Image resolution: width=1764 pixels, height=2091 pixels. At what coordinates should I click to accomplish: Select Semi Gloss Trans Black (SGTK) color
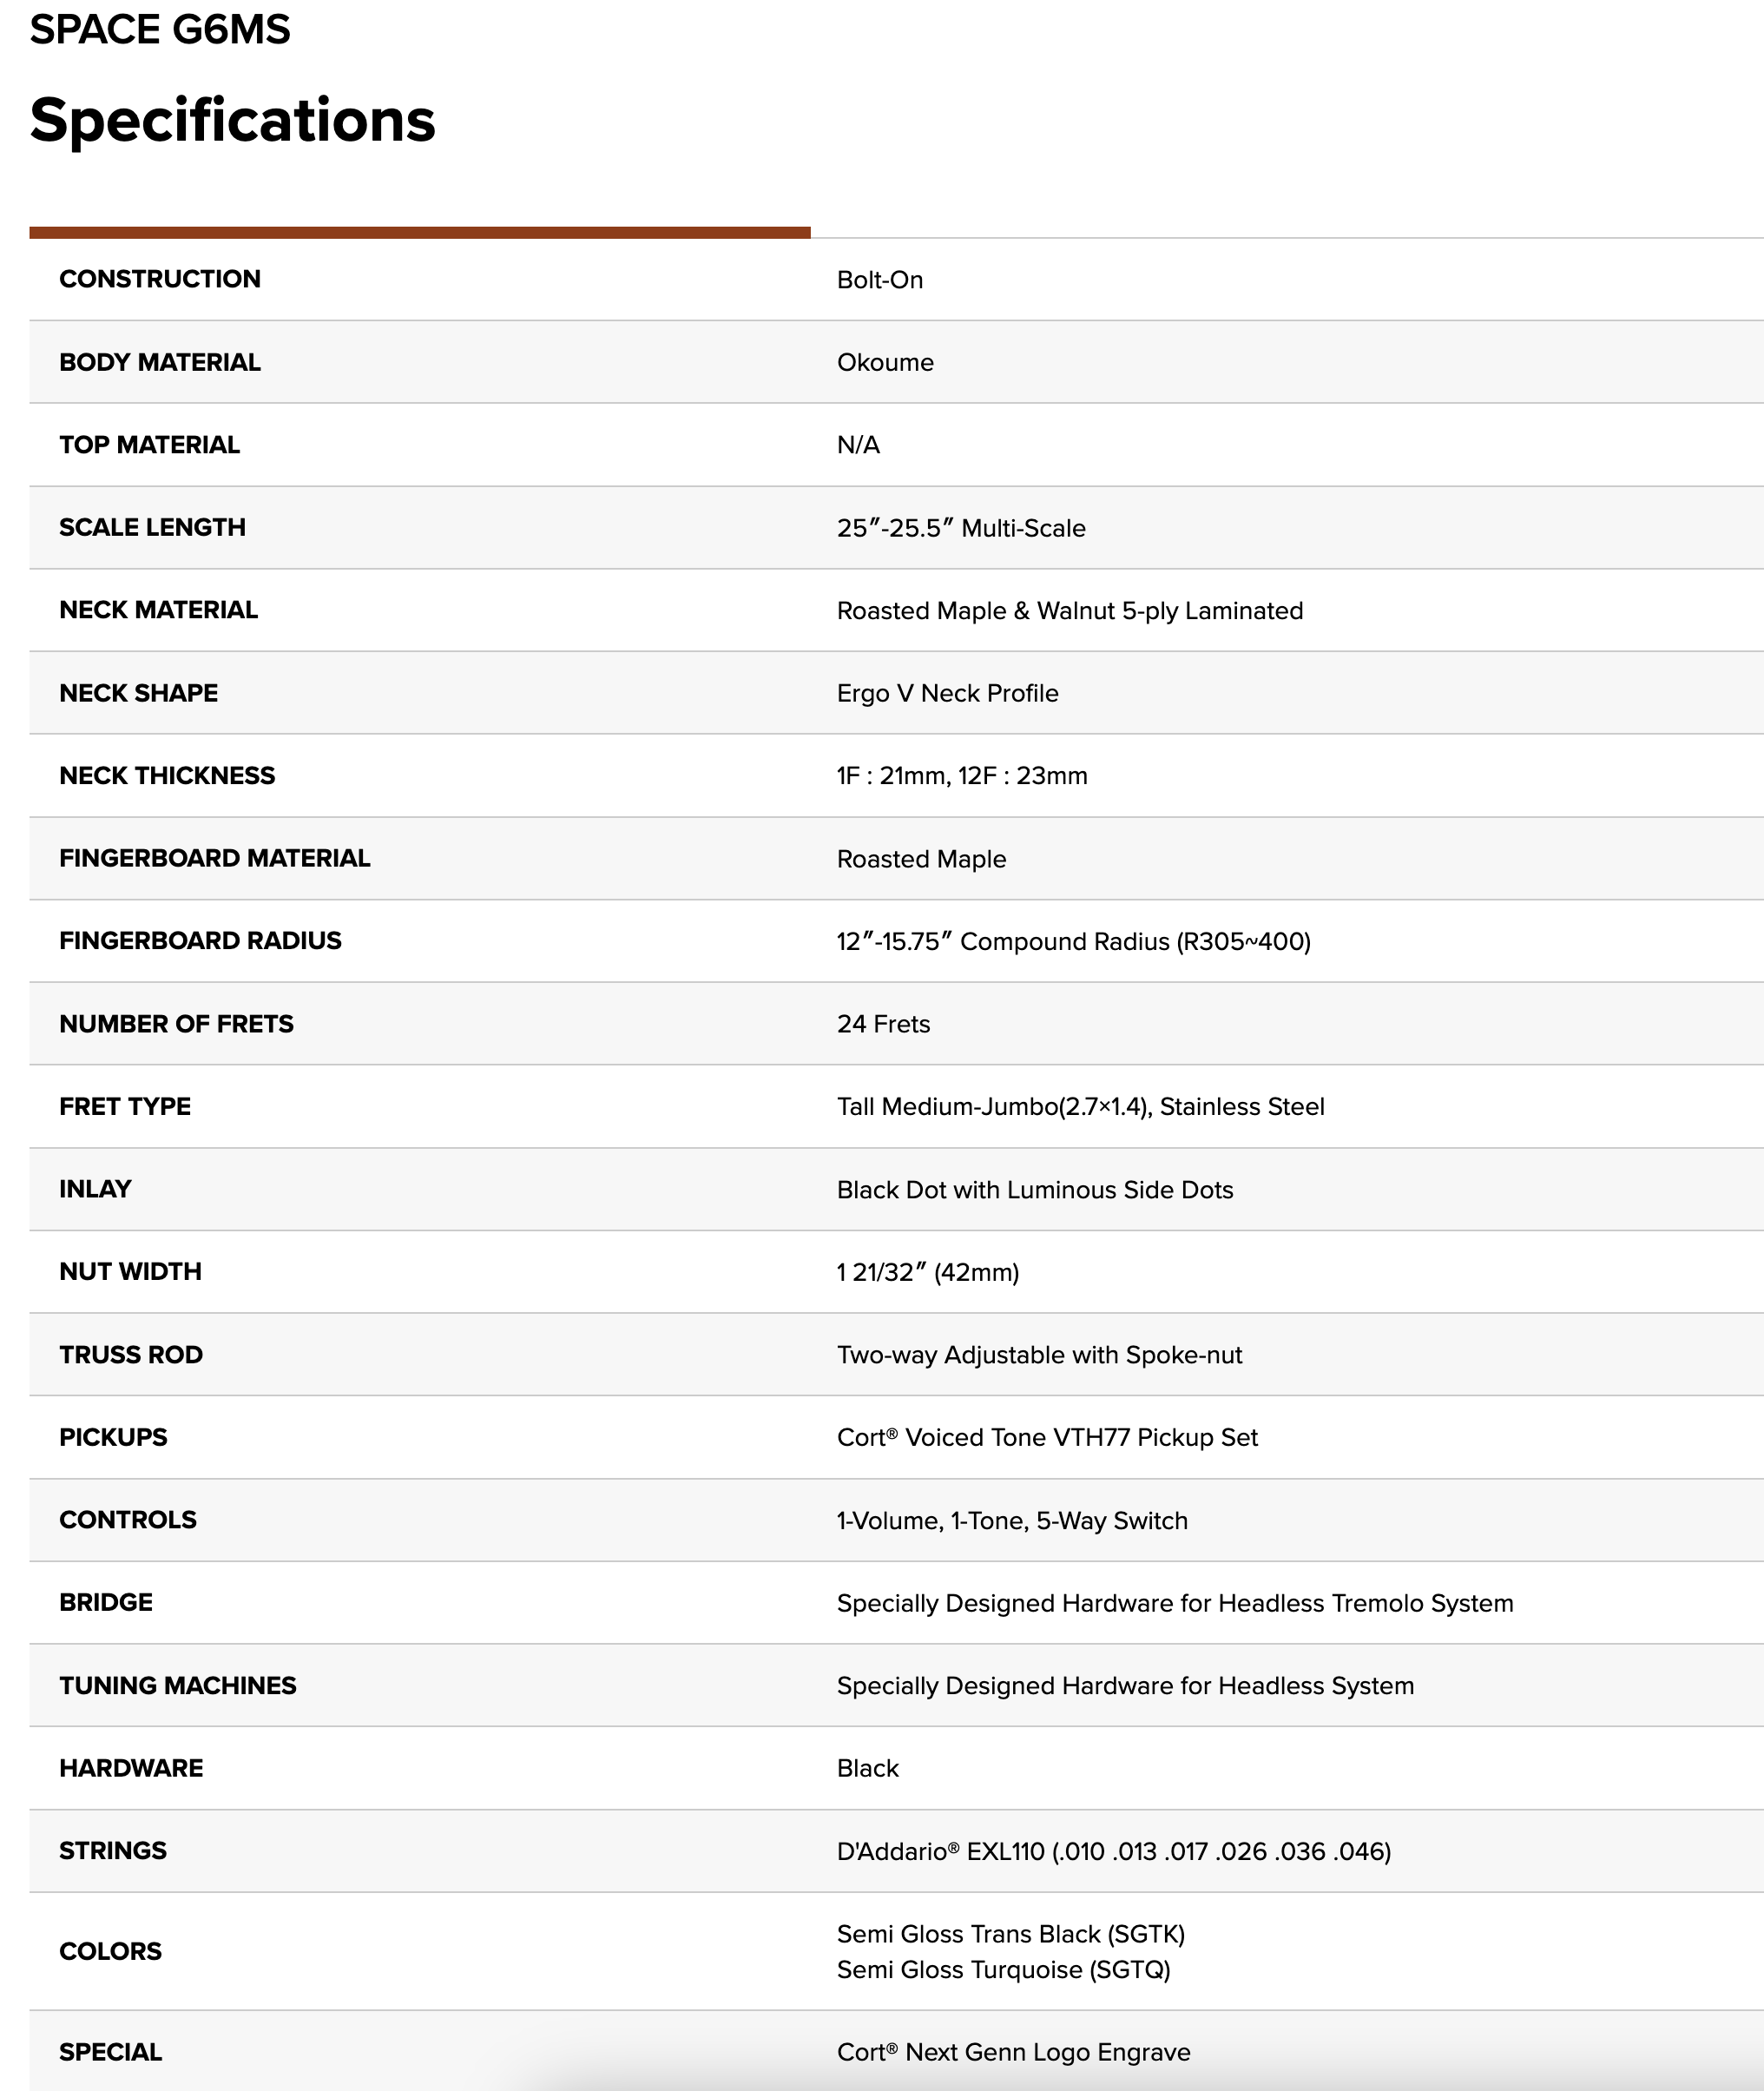(x=1011, y=1934)
